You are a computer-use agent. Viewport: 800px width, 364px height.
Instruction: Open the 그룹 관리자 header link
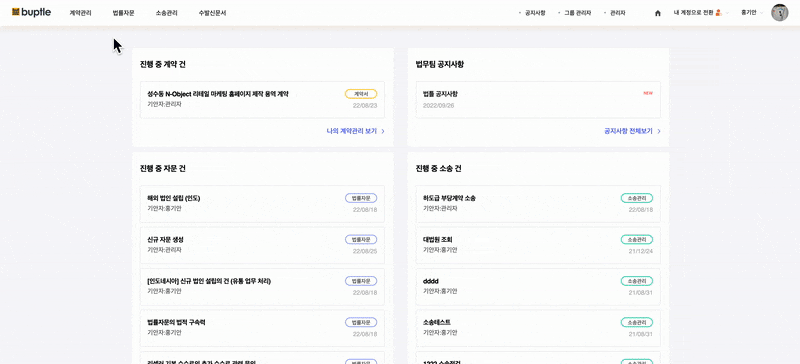(577, 13)
